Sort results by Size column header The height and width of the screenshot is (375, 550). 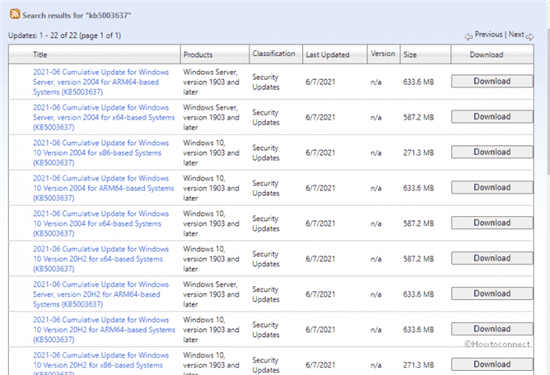click(x=410, y=54)
